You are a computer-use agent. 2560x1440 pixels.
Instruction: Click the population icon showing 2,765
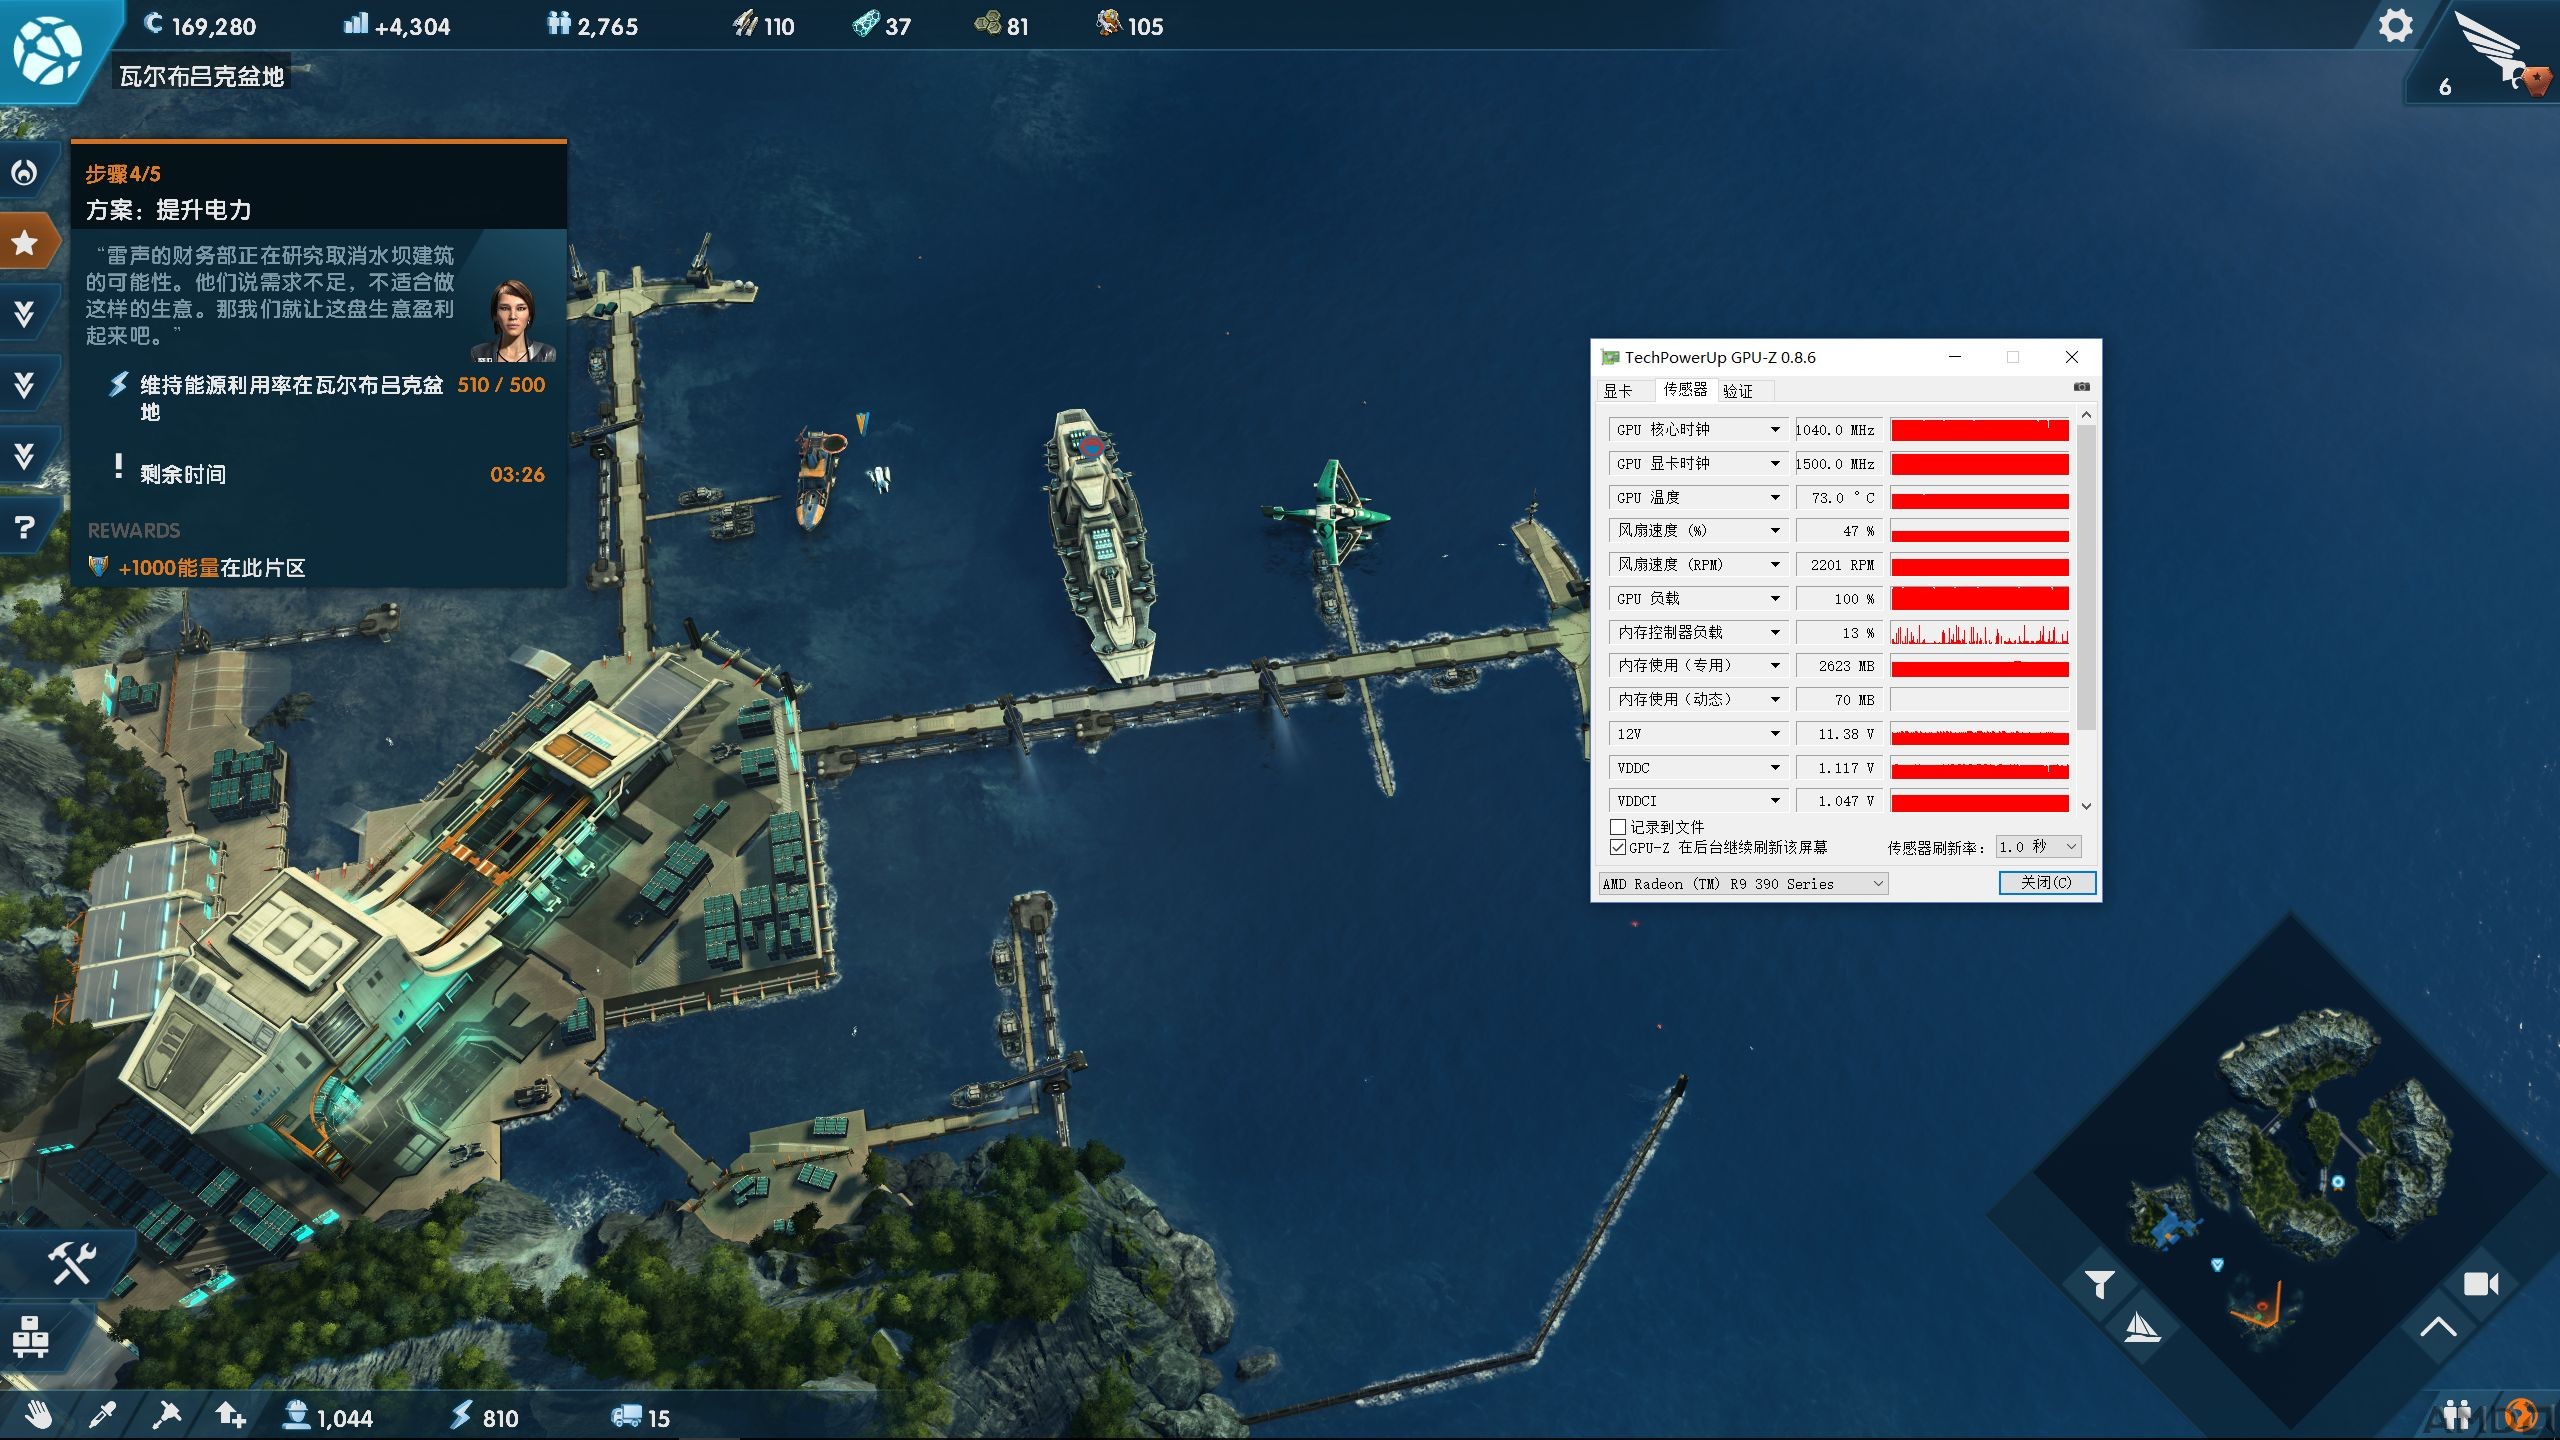click(558, 23)
